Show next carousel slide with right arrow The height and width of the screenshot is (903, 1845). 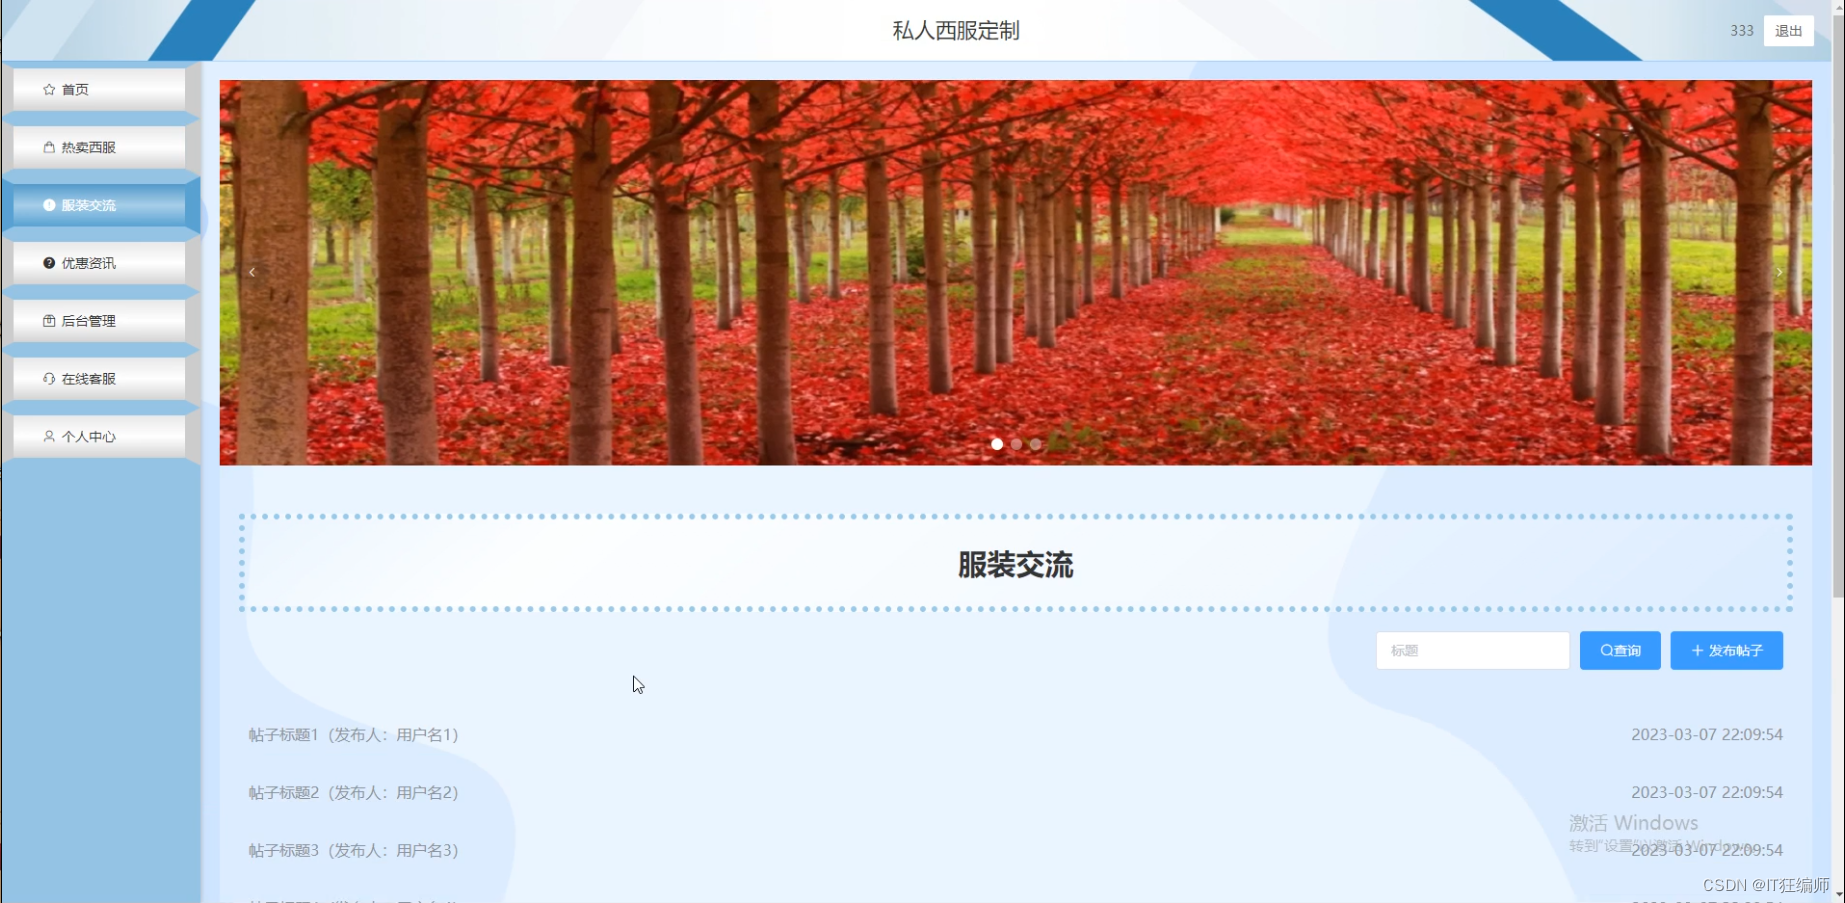coord(1779,272)
